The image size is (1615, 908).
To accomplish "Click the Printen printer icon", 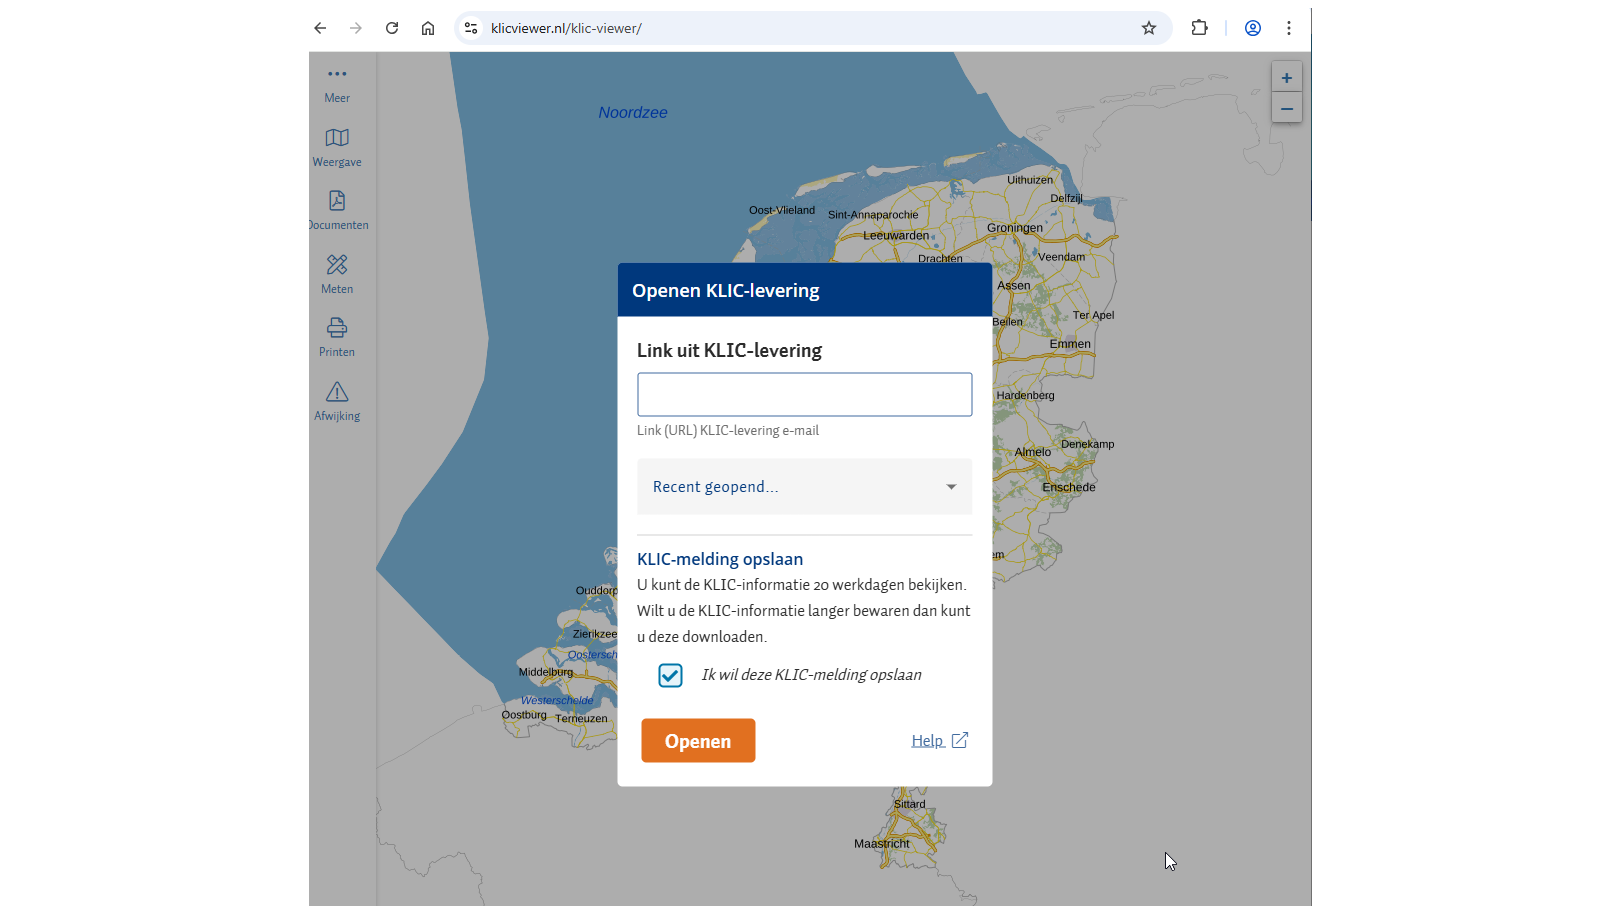I will [x=337, y=328].
